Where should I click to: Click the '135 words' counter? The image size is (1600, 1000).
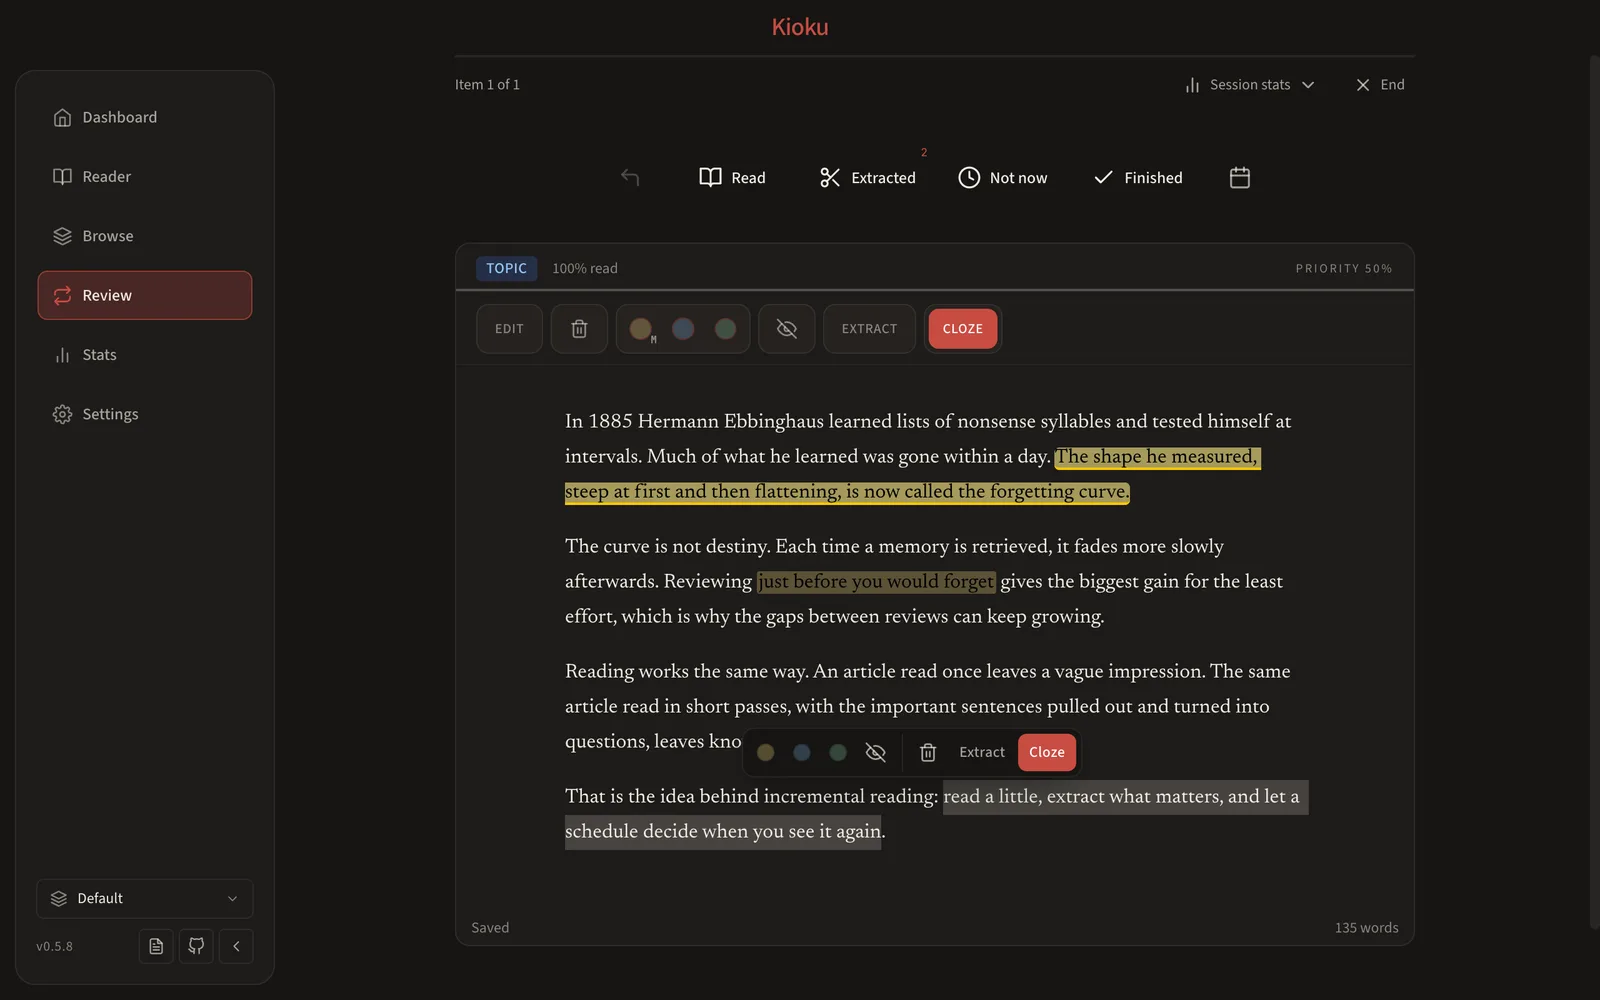[1366, 928]
